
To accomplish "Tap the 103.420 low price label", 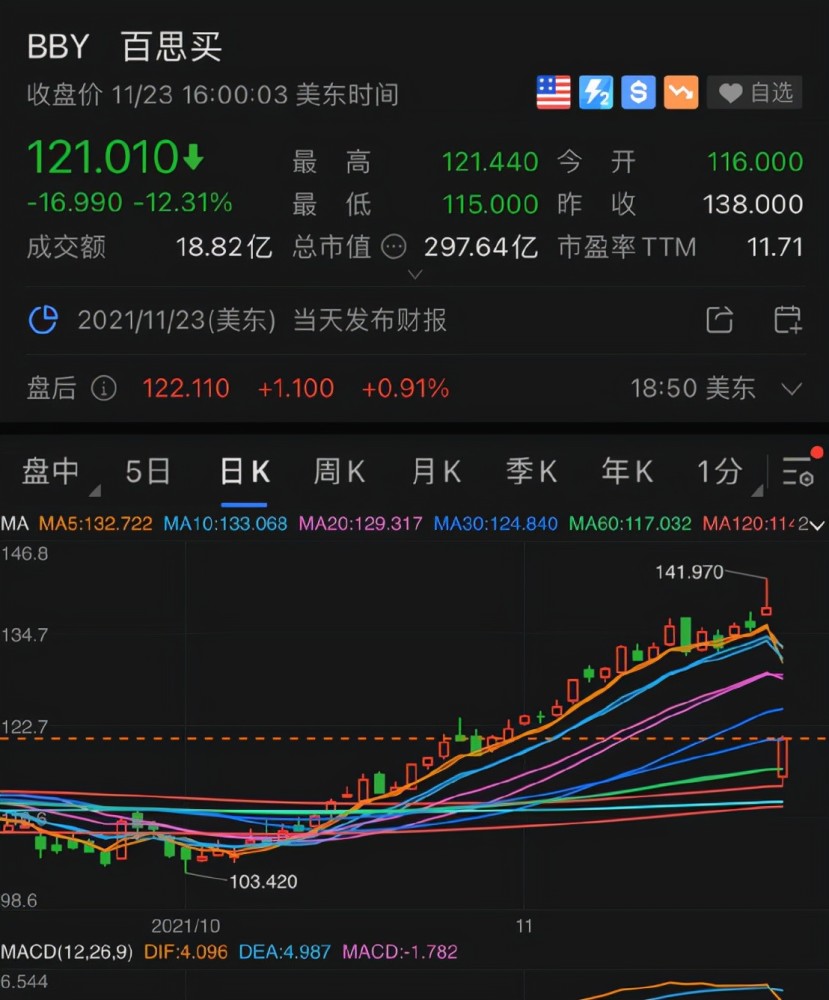I will 263,882.
